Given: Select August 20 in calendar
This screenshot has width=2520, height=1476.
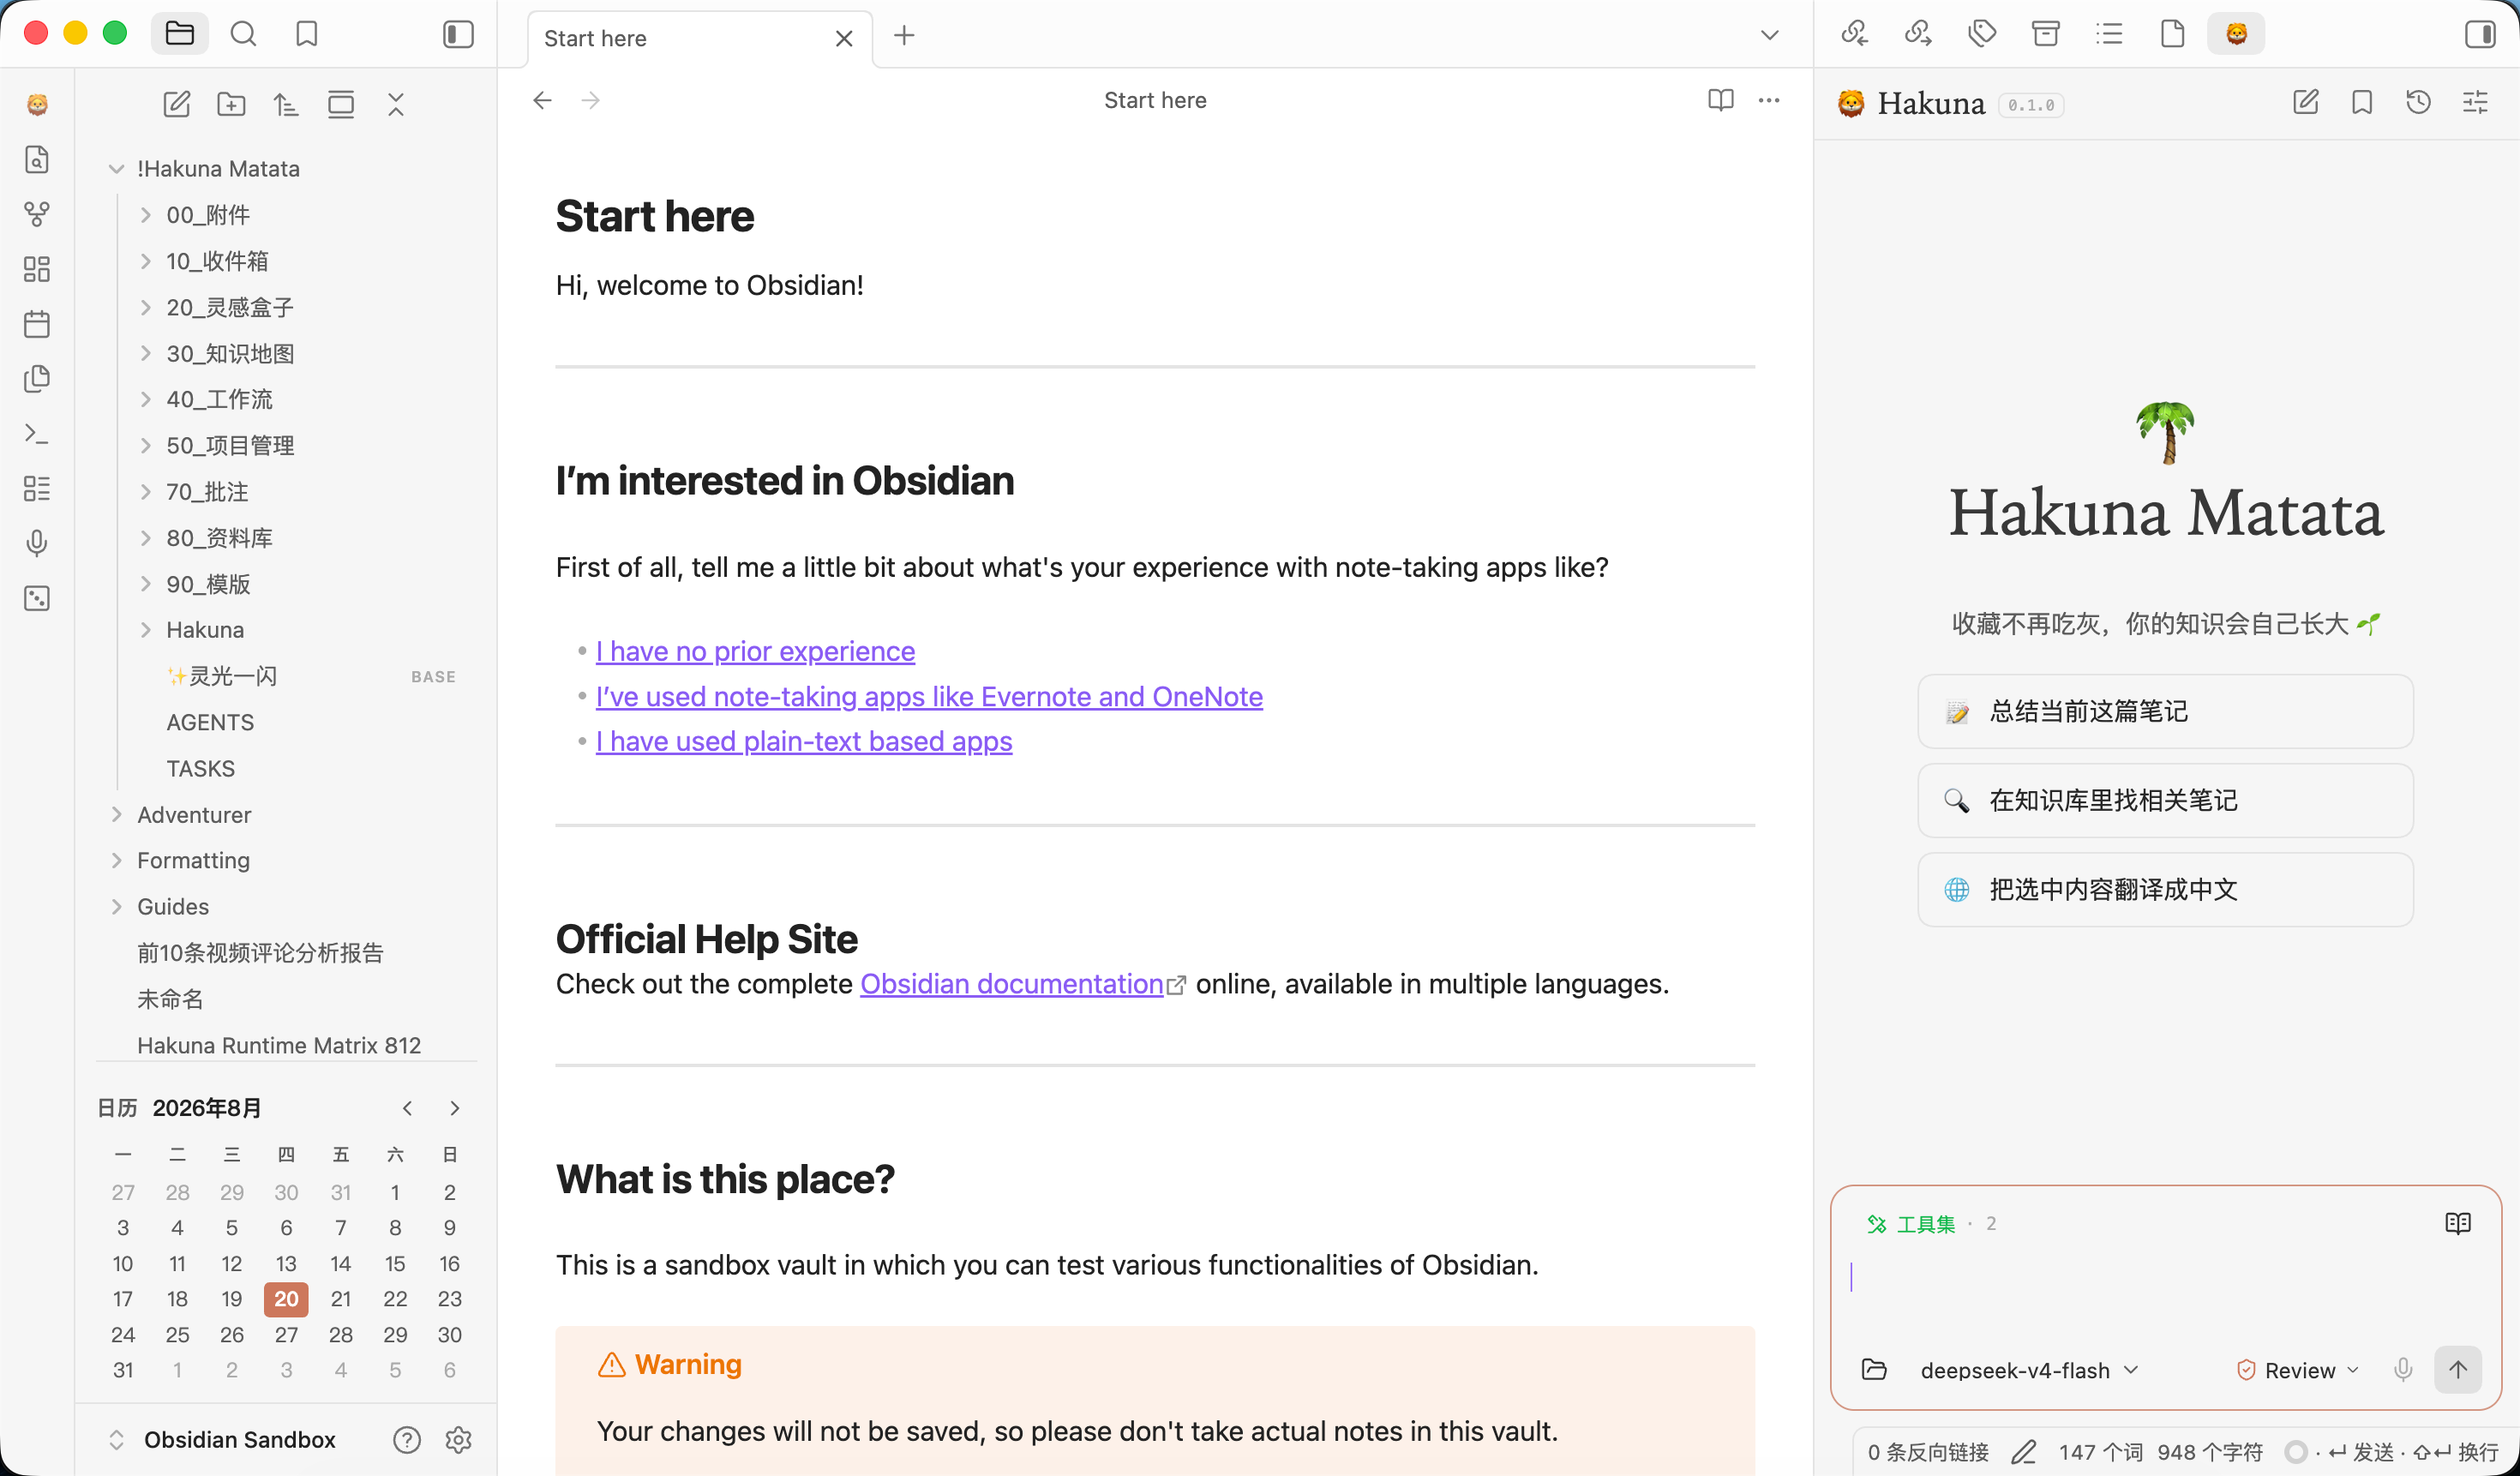Looking at the screenshot, I should coord(286,1299).
